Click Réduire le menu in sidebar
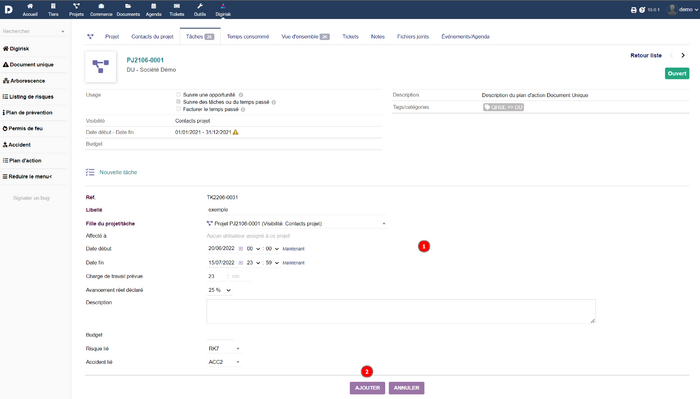 [27, 177]
